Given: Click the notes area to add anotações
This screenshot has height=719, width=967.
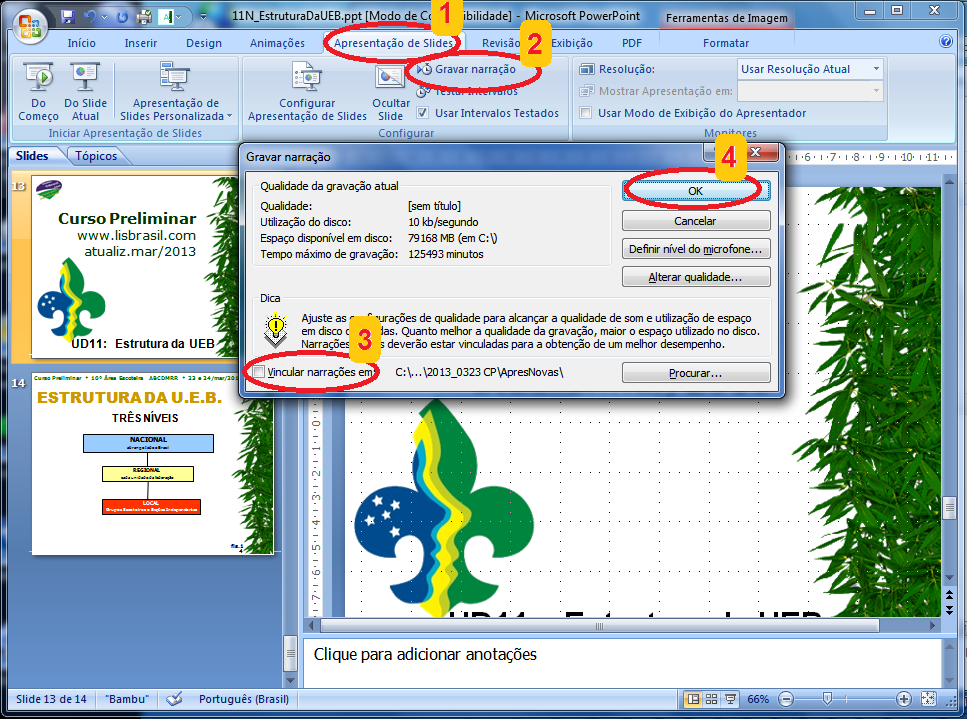Looking at the screenshot, I should [x=622, y=662].
